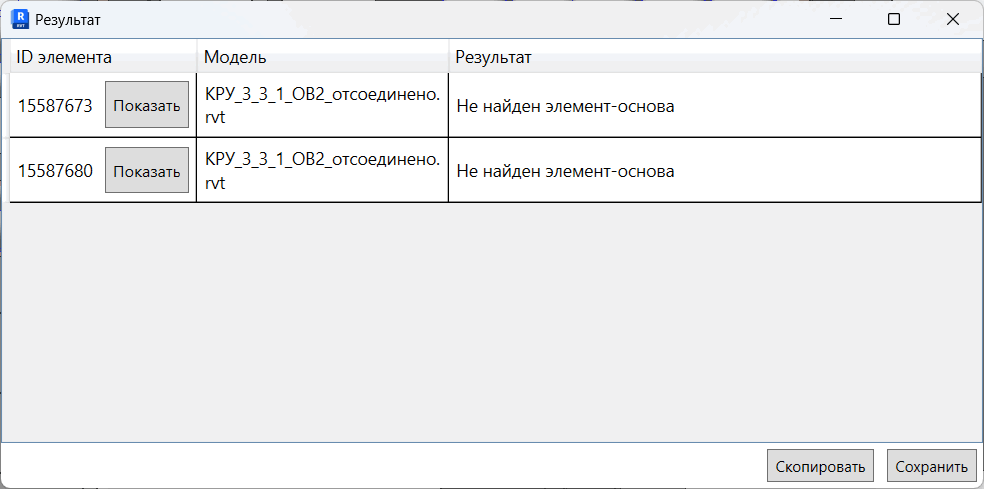Maximize the Результат window

[894, 19]
